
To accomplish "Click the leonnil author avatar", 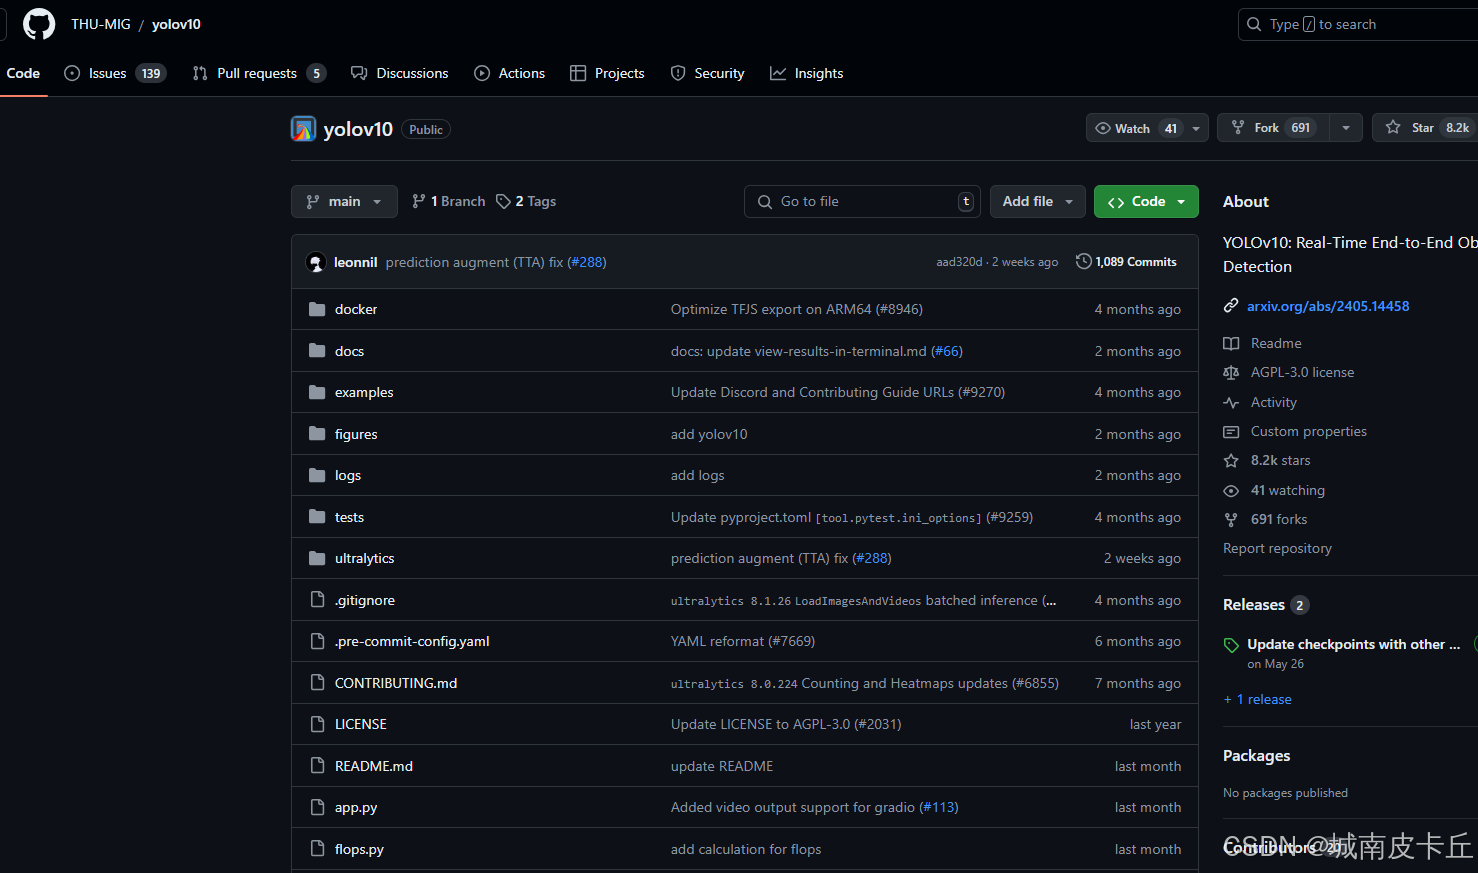I will [x=316, y=262].
